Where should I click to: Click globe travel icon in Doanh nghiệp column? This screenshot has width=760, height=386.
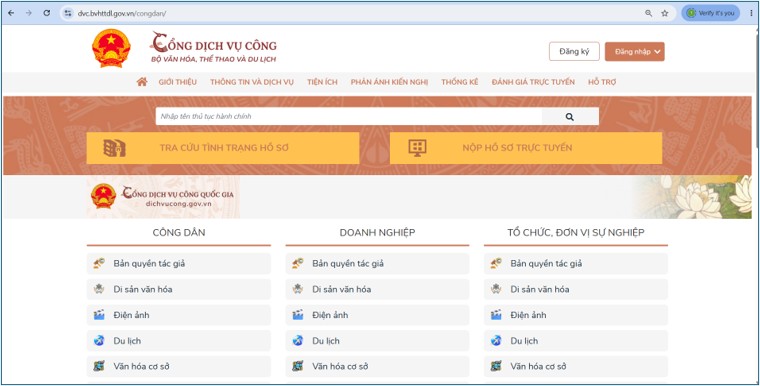(298, 341)
